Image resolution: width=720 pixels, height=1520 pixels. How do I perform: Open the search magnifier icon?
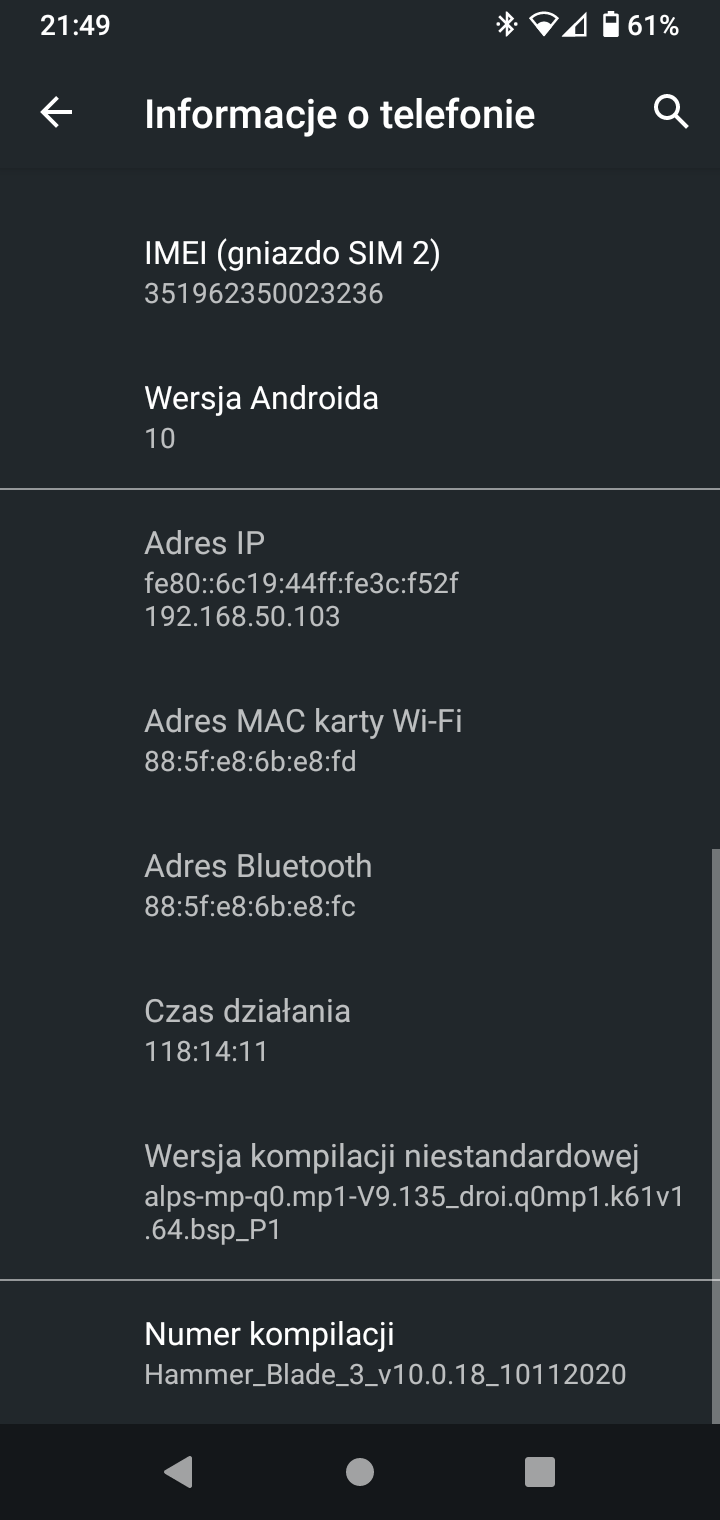pos(671,112)
